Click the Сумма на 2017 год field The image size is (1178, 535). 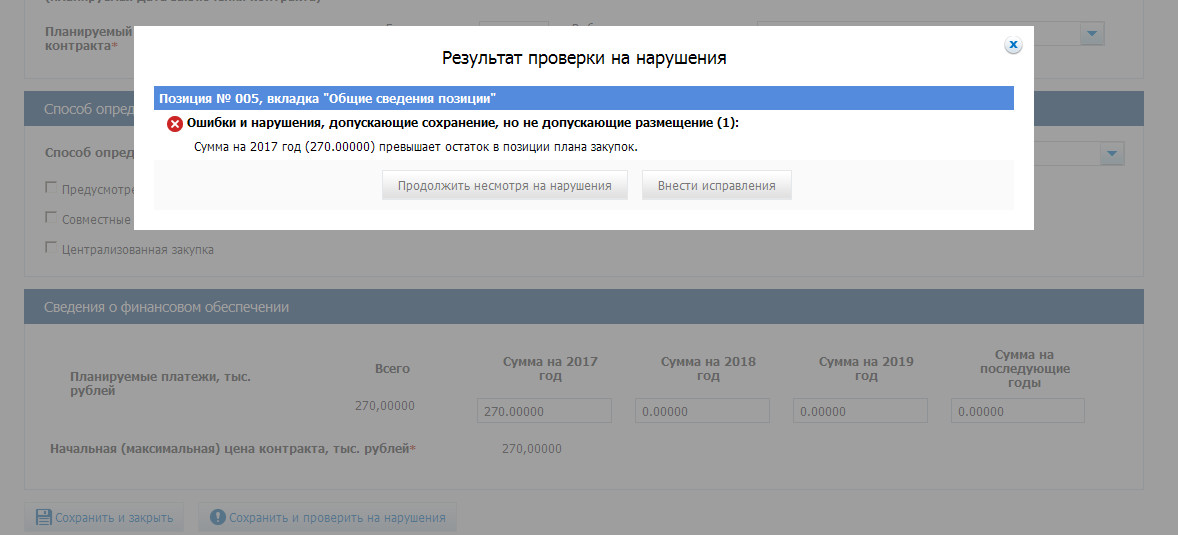544,411
